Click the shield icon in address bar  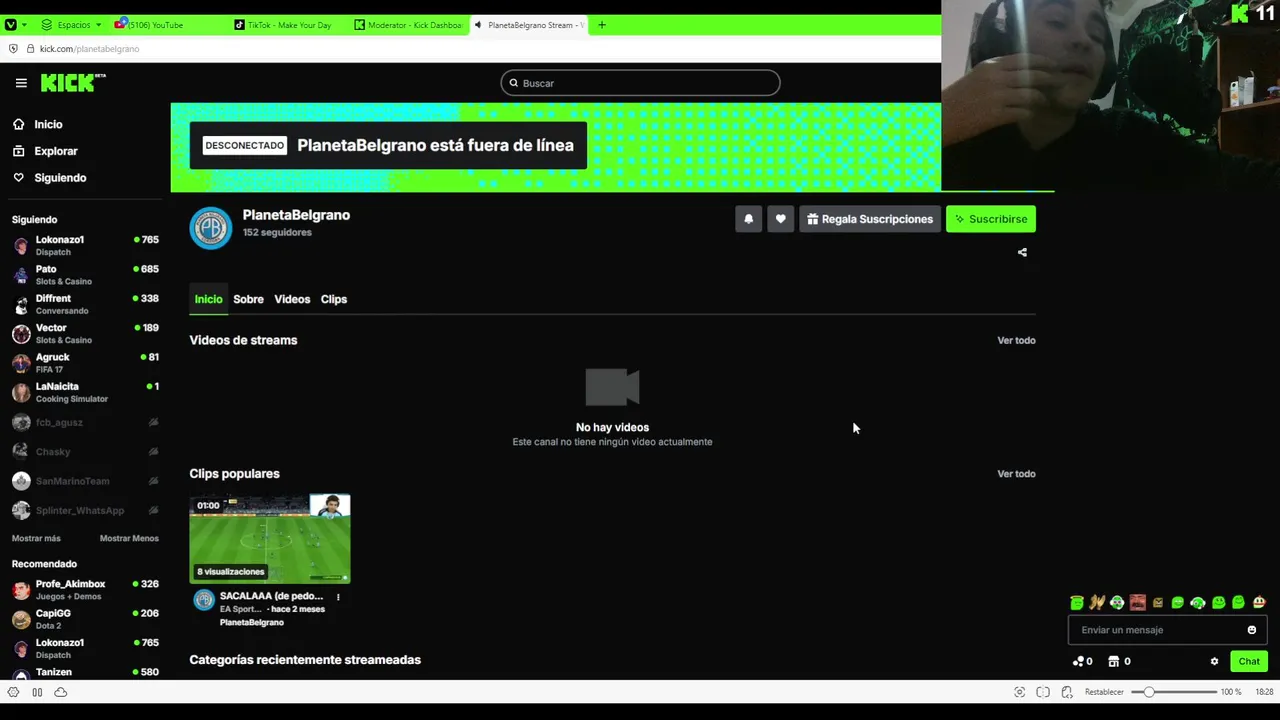tap(13, 49)
